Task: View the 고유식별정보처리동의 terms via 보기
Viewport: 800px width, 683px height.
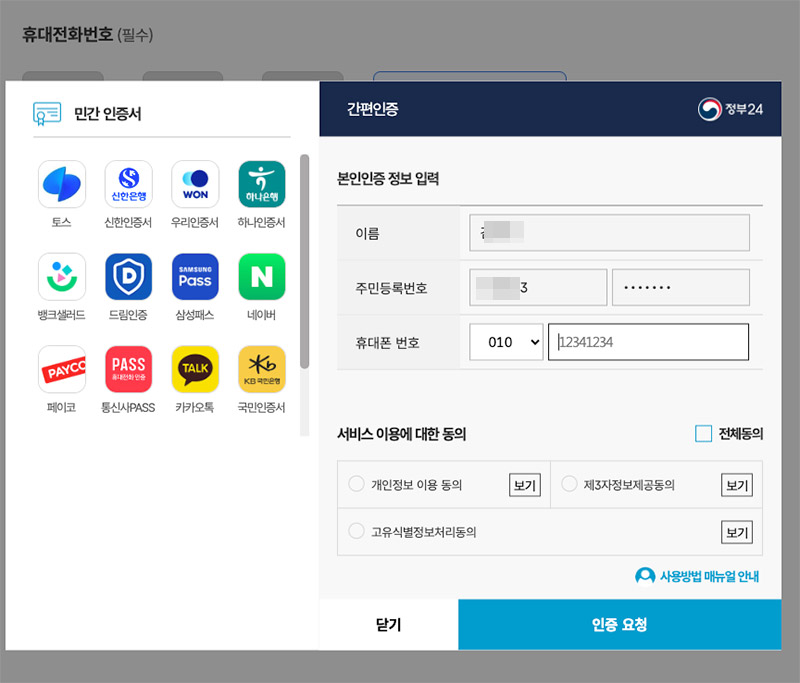Action: point(737,533)
